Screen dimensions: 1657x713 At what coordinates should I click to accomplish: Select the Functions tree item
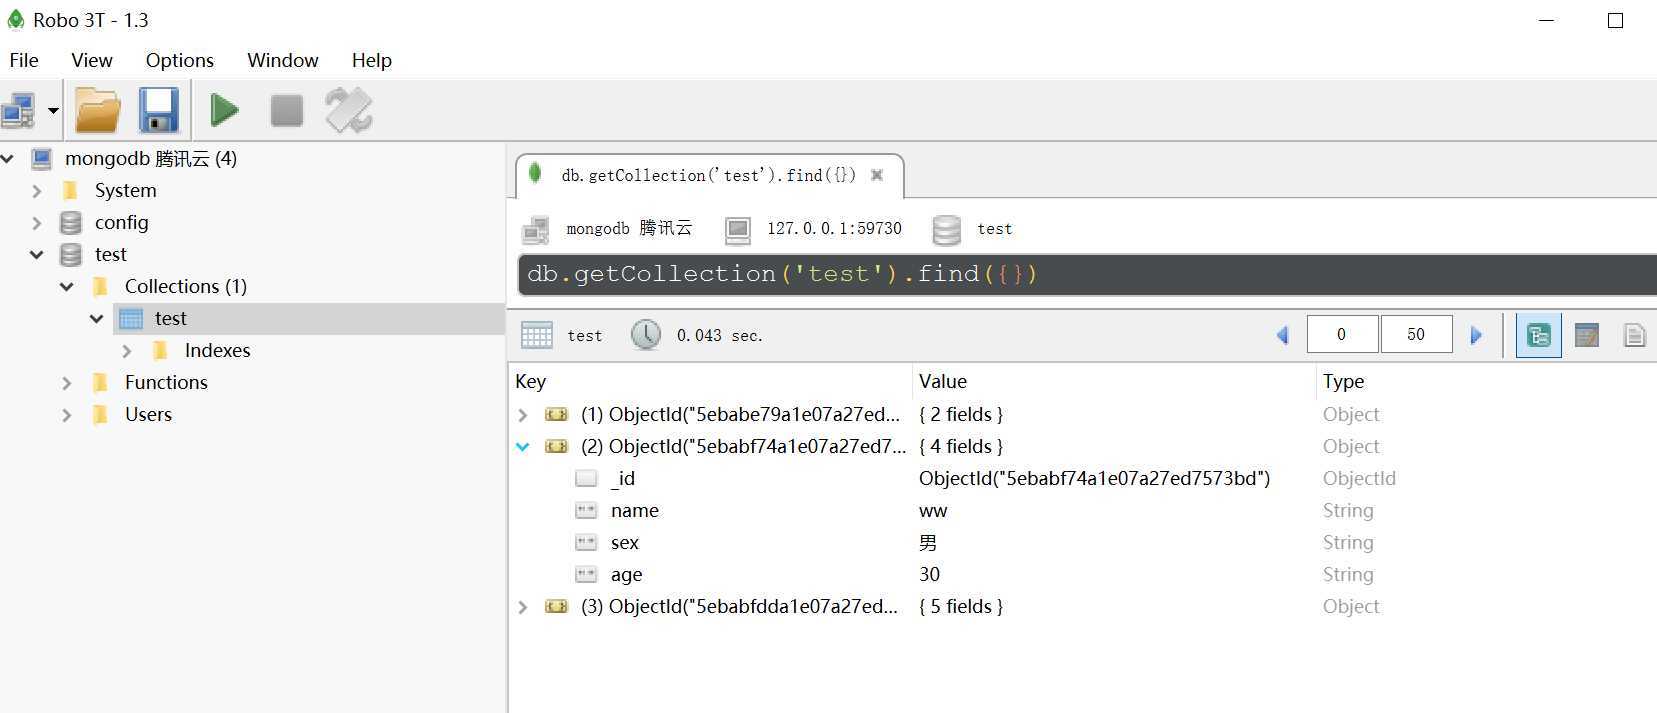coord(166,382)
